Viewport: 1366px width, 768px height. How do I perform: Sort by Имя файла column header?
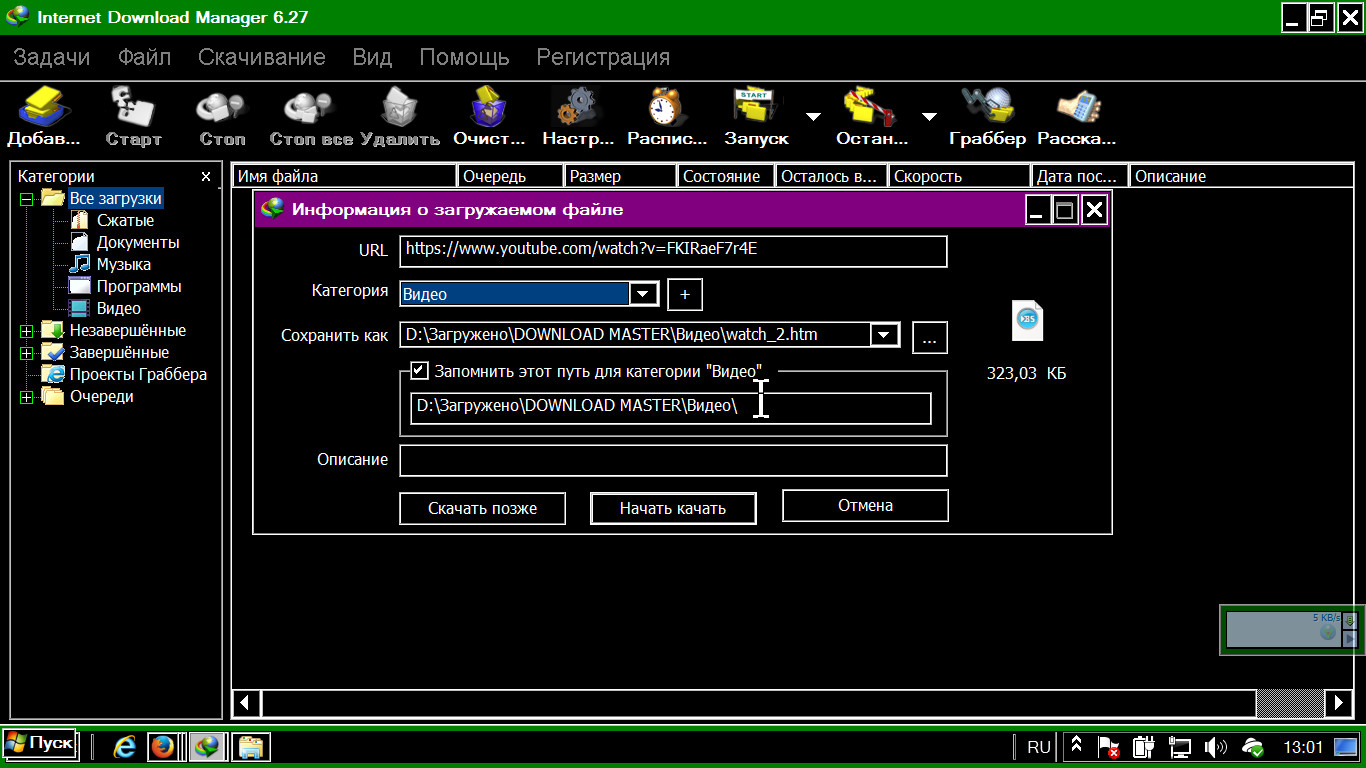(x=345, y=177)
